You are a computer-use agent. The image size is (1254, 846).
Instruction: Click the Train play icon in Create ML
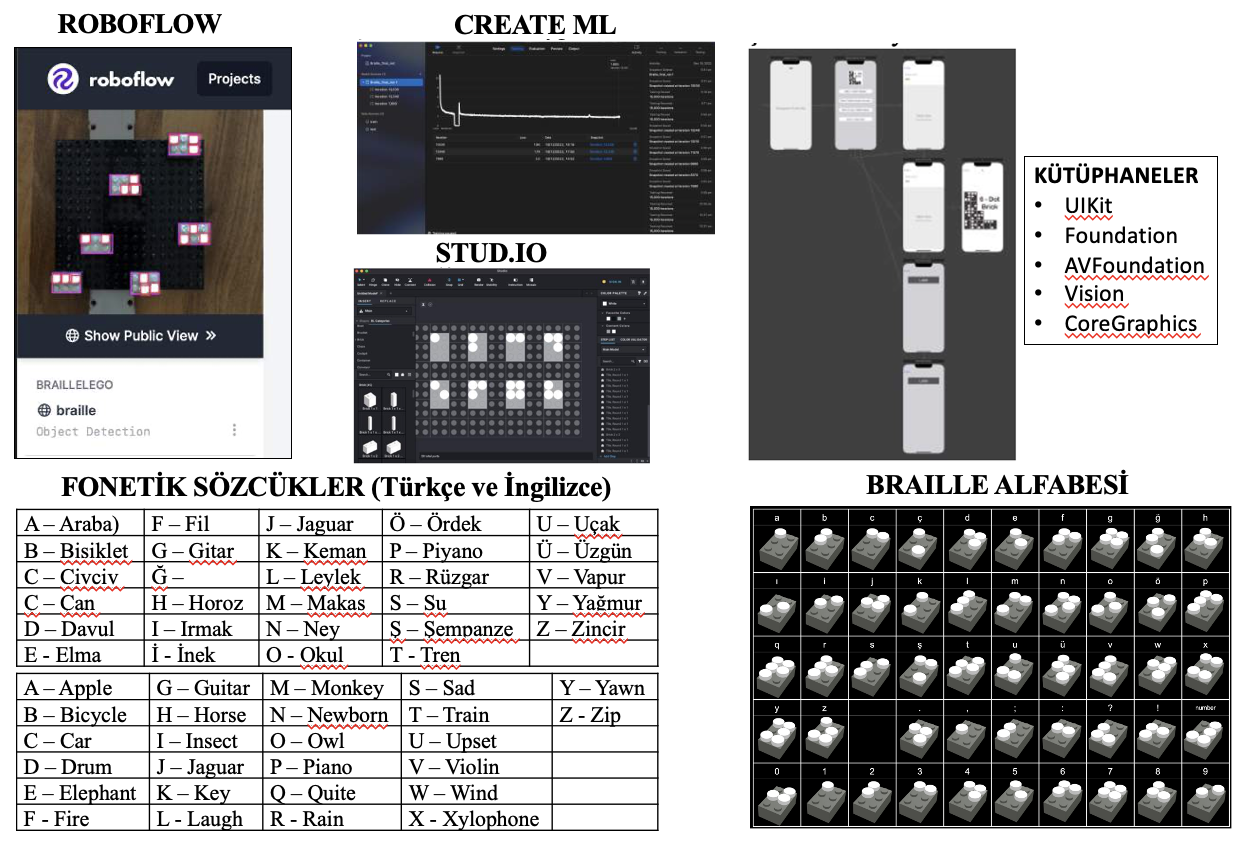(x=437, y=47)
